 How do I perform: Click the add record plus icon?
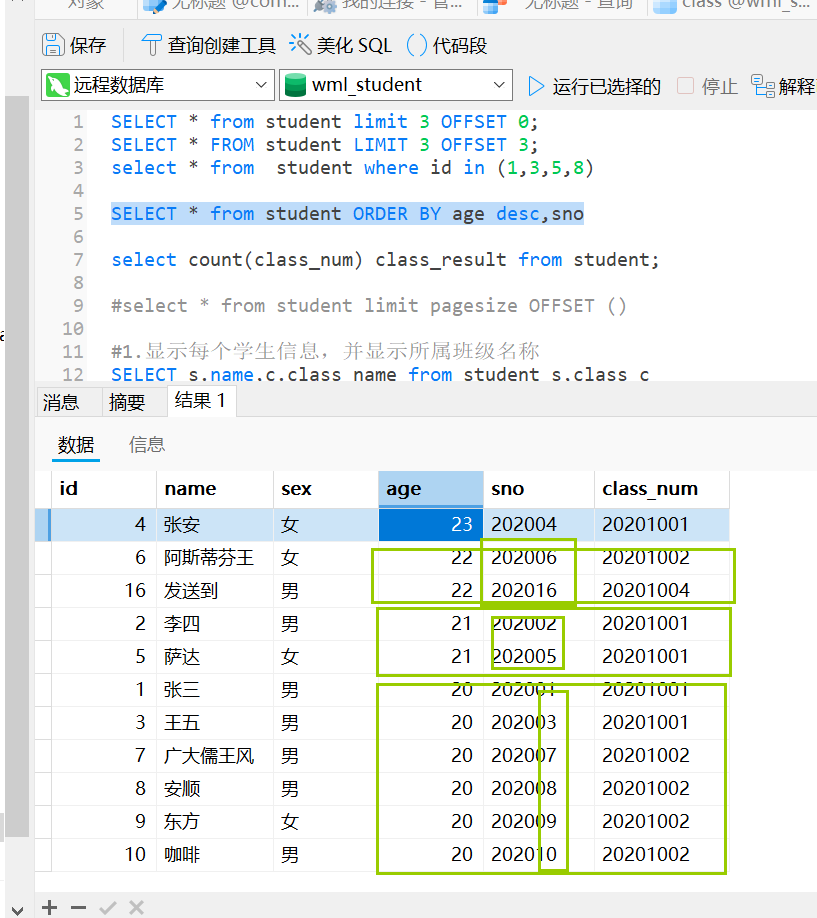click(49, 907)
